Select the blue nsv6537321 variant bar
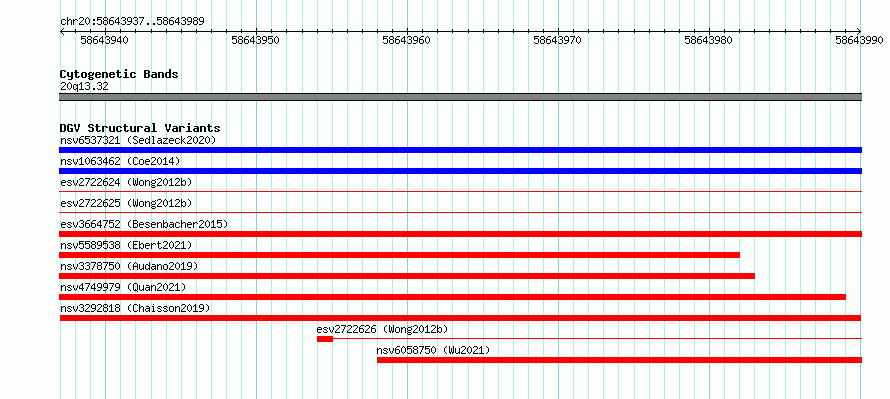This screenshot has height=399, width=890. pyautogui.click(x=460, y=150)
